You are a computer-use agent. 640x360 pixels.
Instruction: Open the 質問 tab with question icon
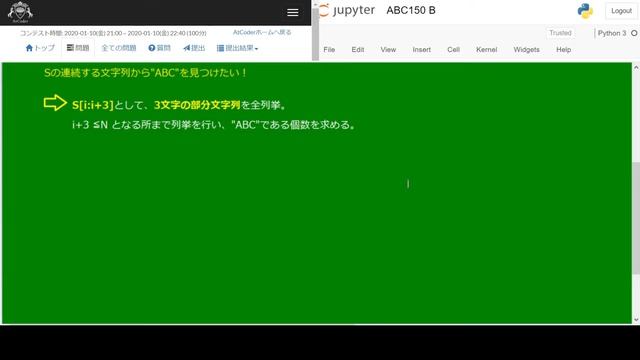160,48
